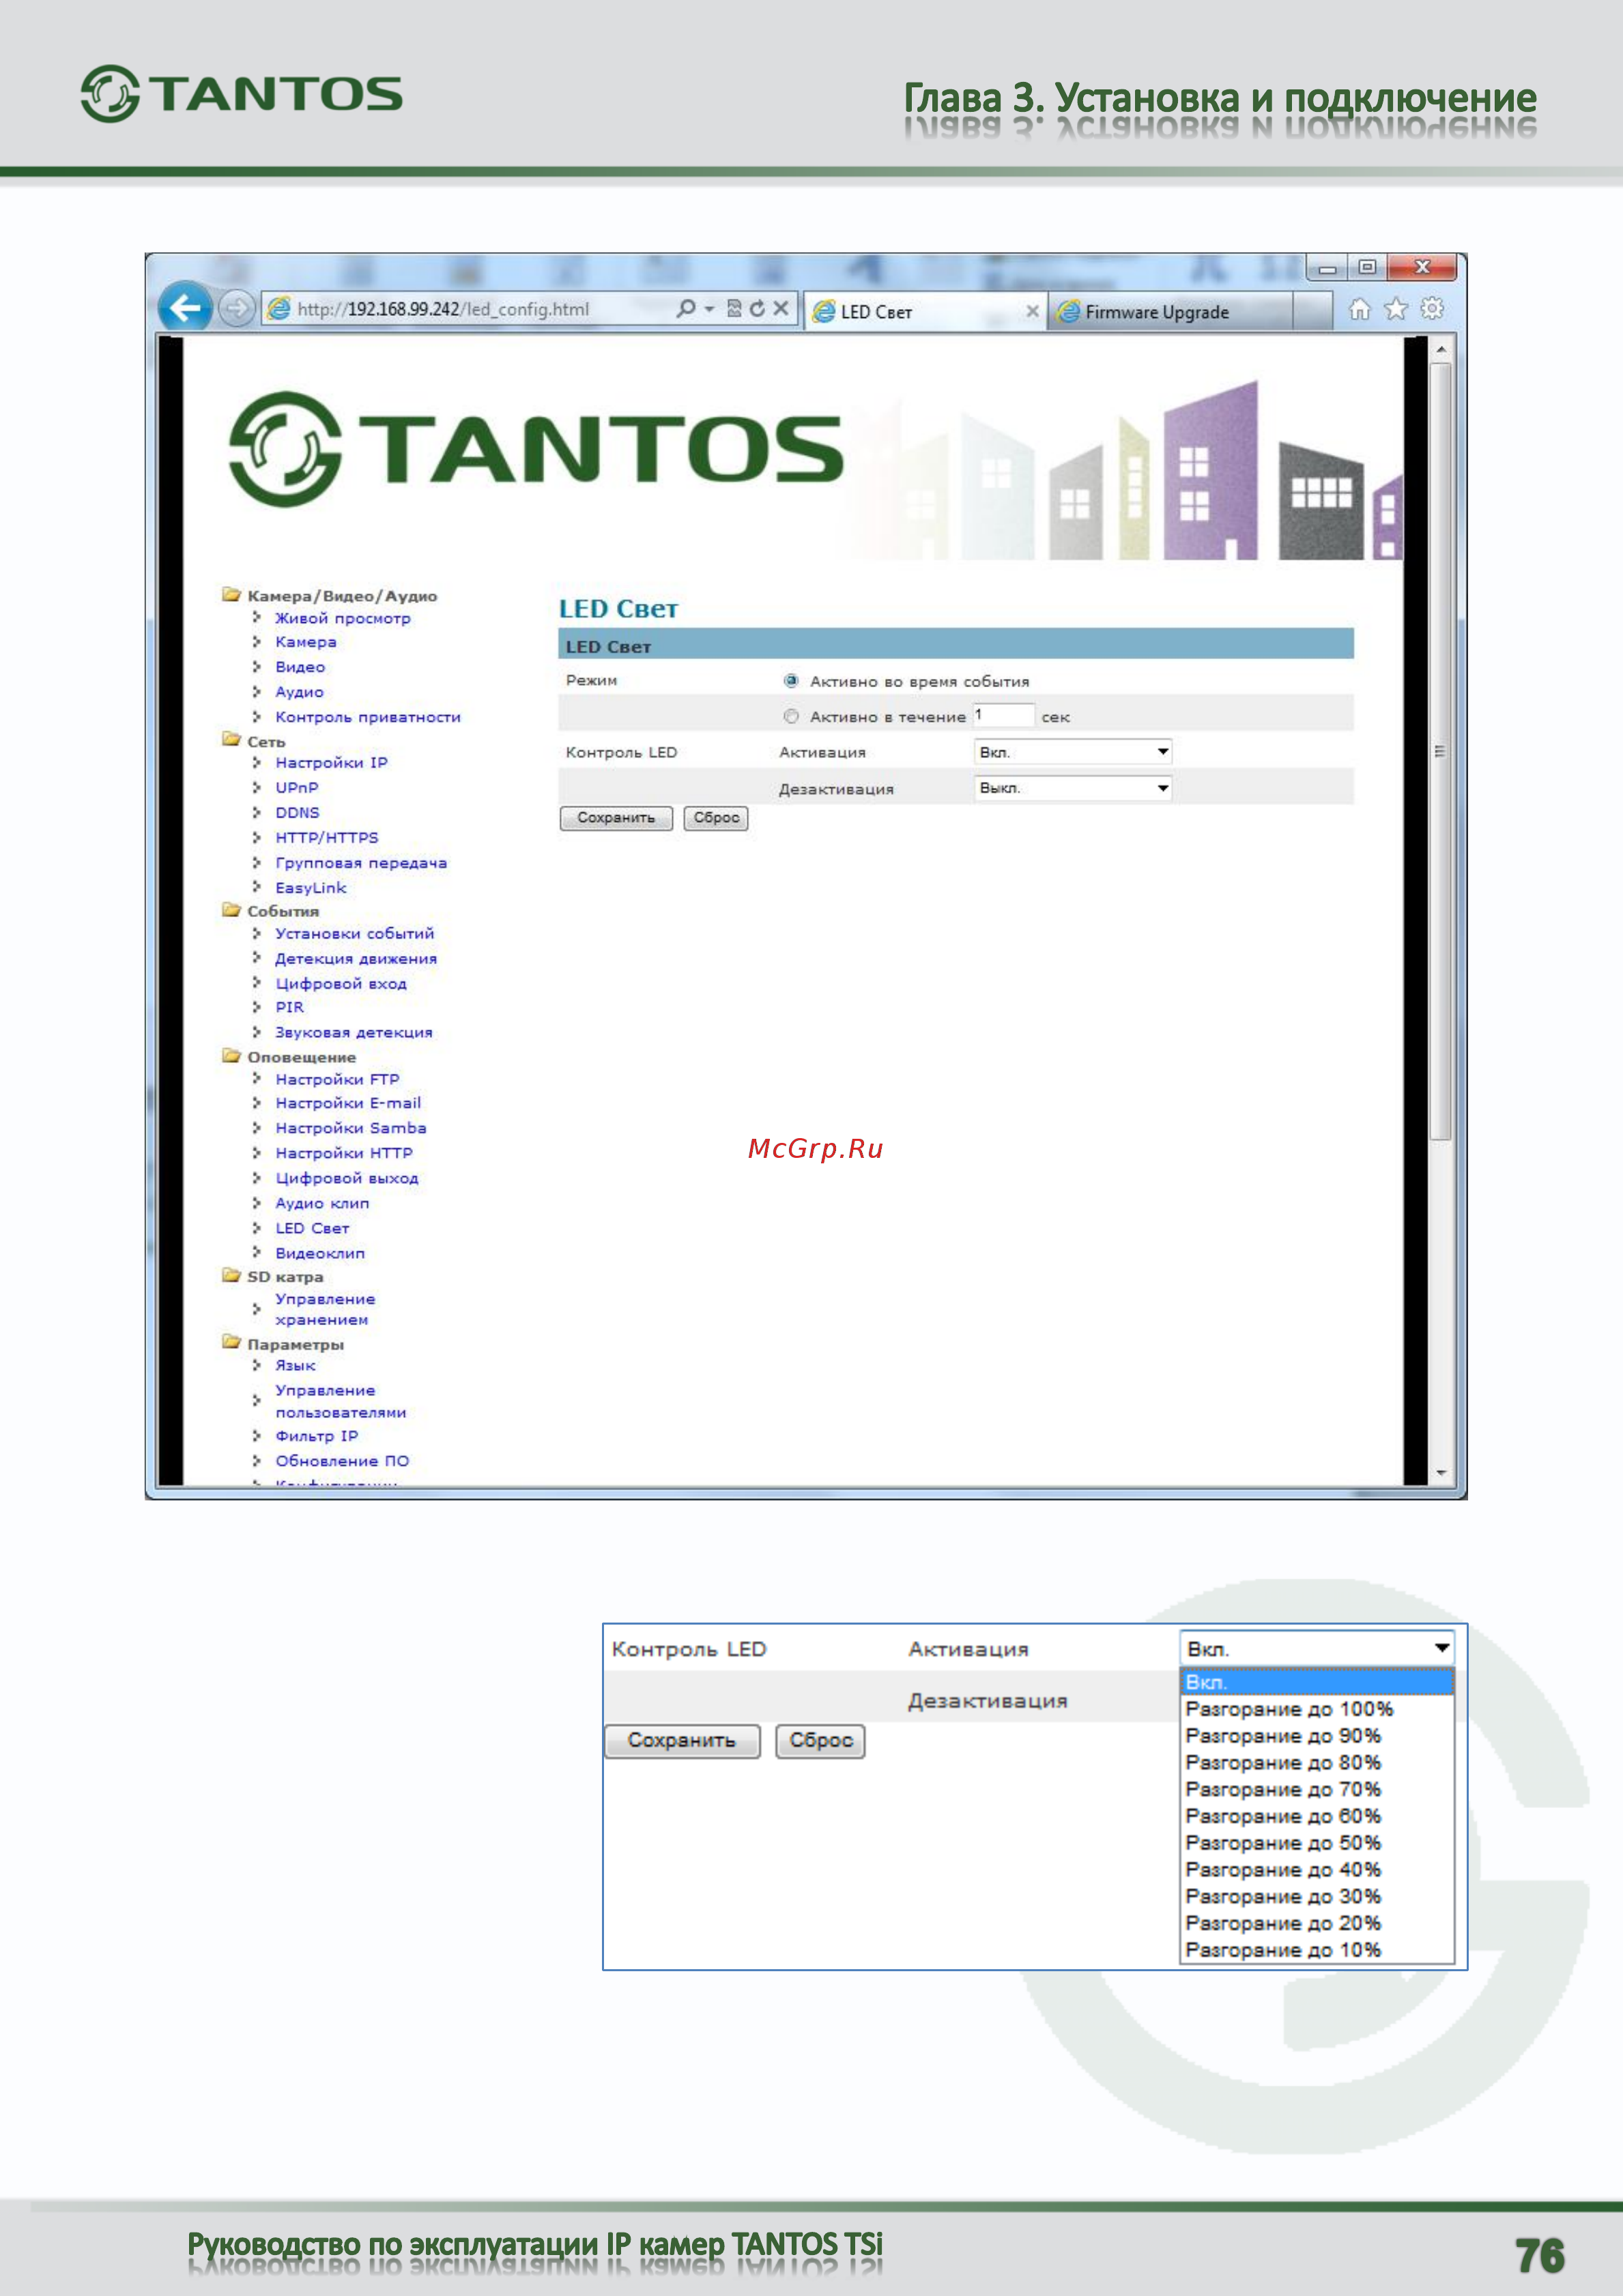Select 'Разгорание до 70%' option

[x=1316, y=1789]
